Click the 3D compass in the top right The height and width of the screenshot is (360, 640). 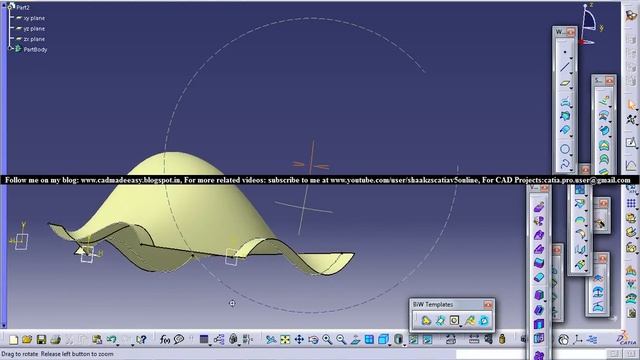point(589,24)
